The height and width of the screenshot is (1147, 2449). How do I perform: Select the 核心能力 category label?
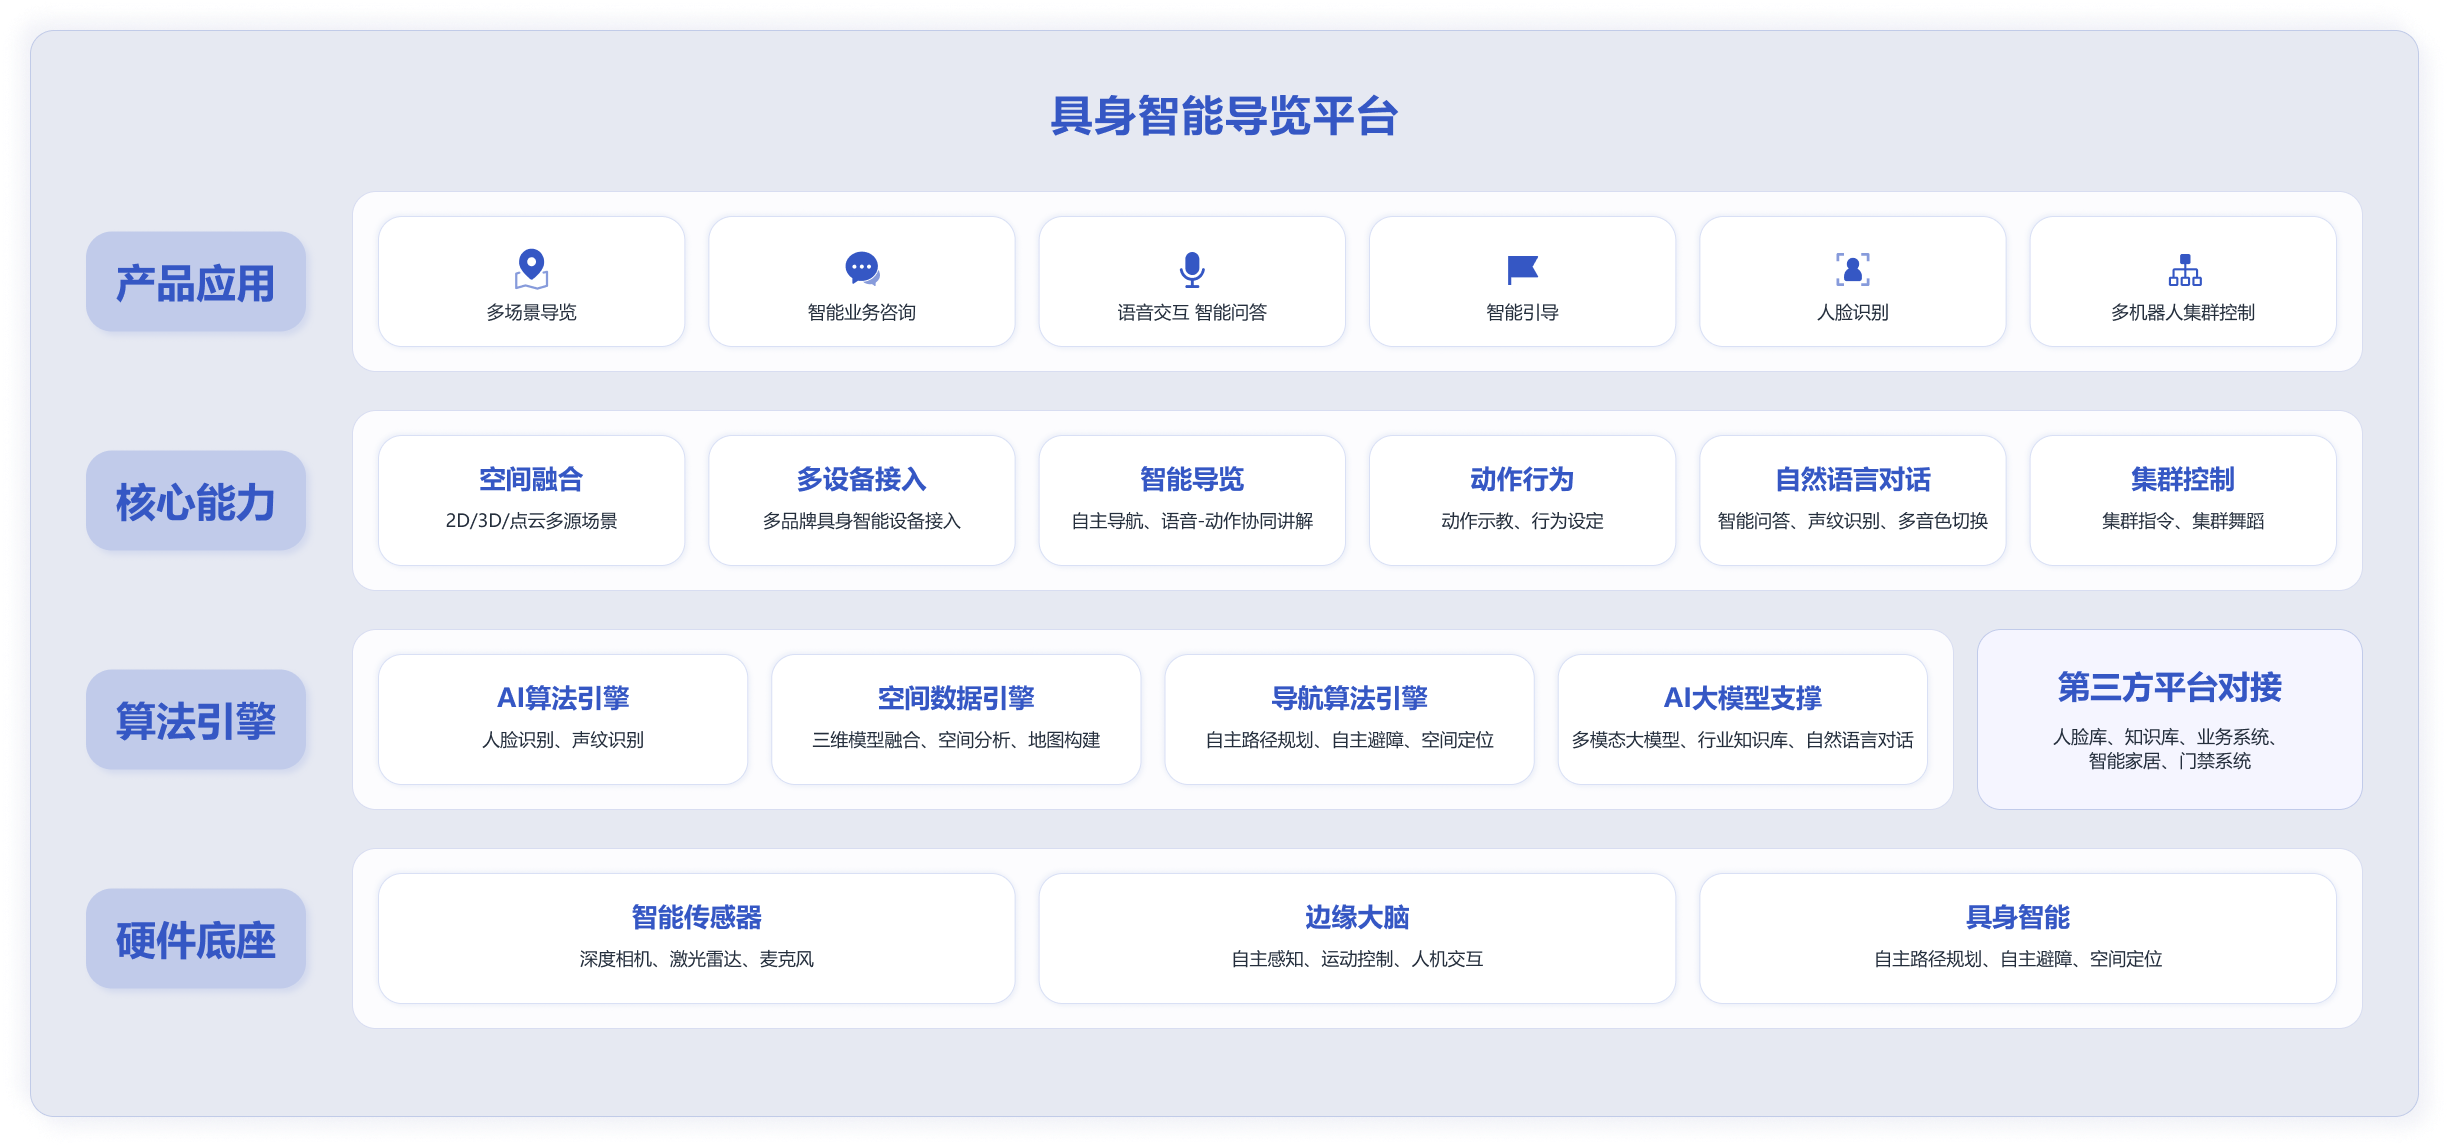point(196,501)
